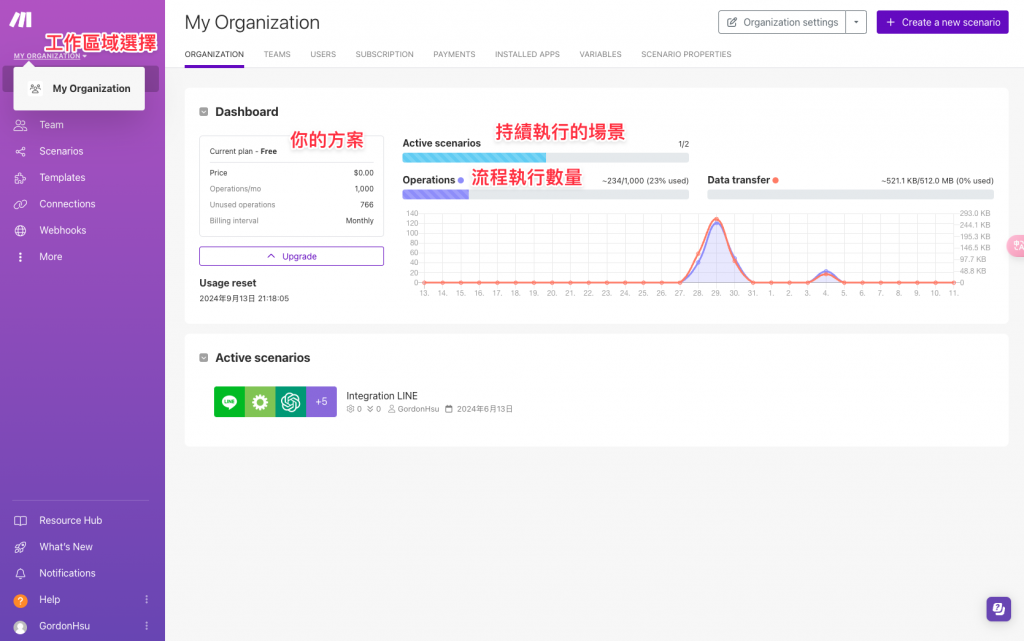Click the Make logo

(20, 20)
